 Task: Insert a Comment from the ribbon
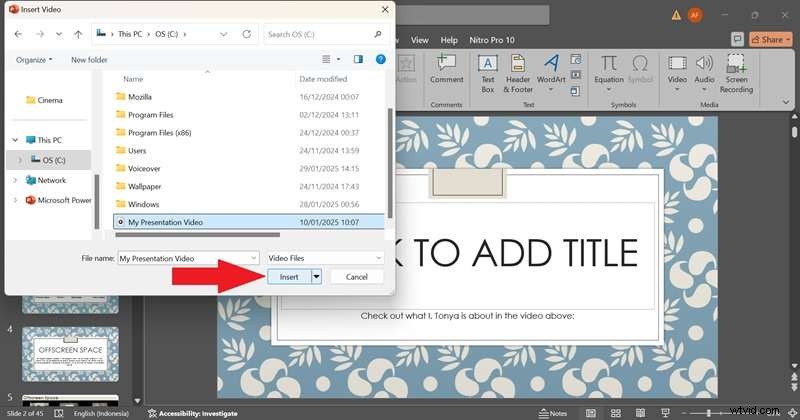pos(446,70)
